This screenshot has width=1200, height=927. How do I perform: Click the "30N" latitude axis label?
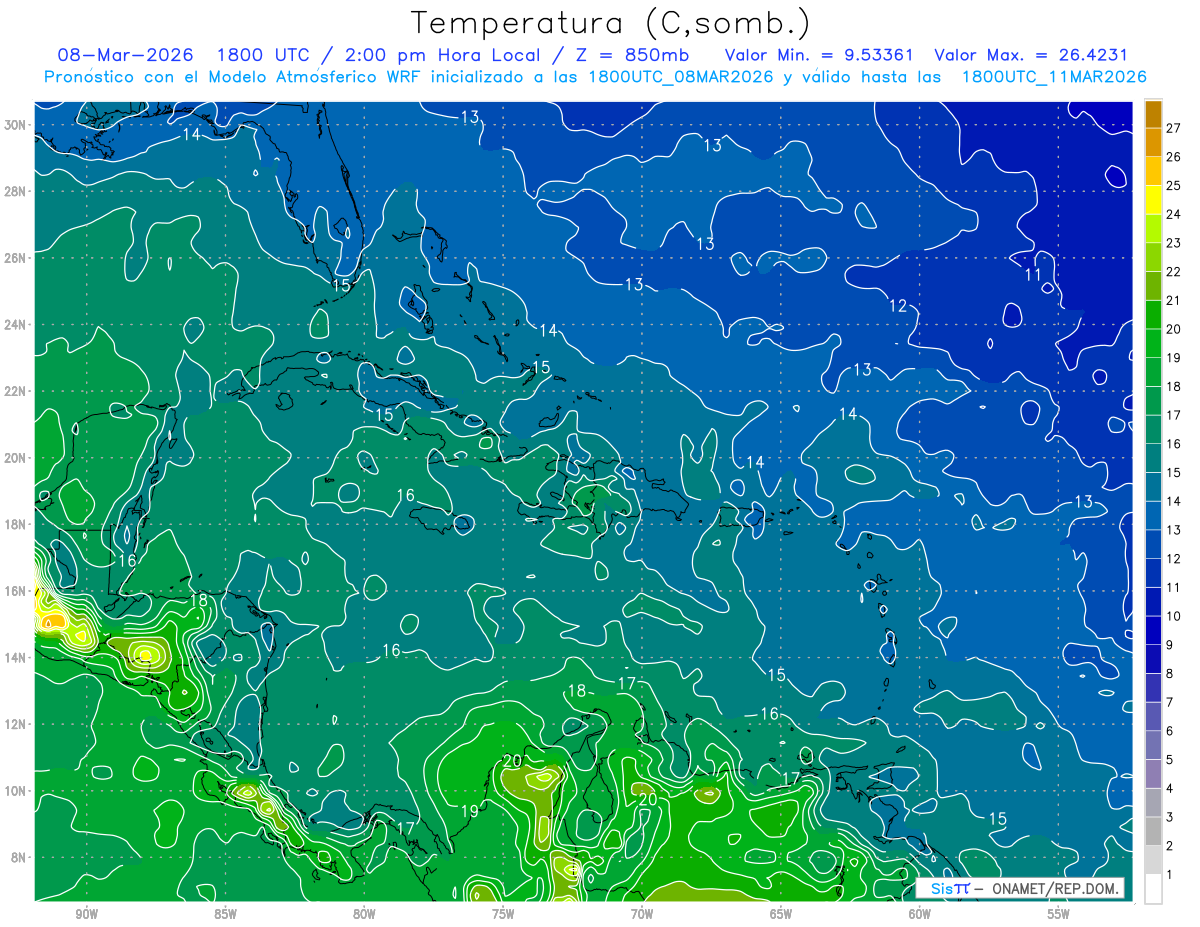[x=17, y=125]
